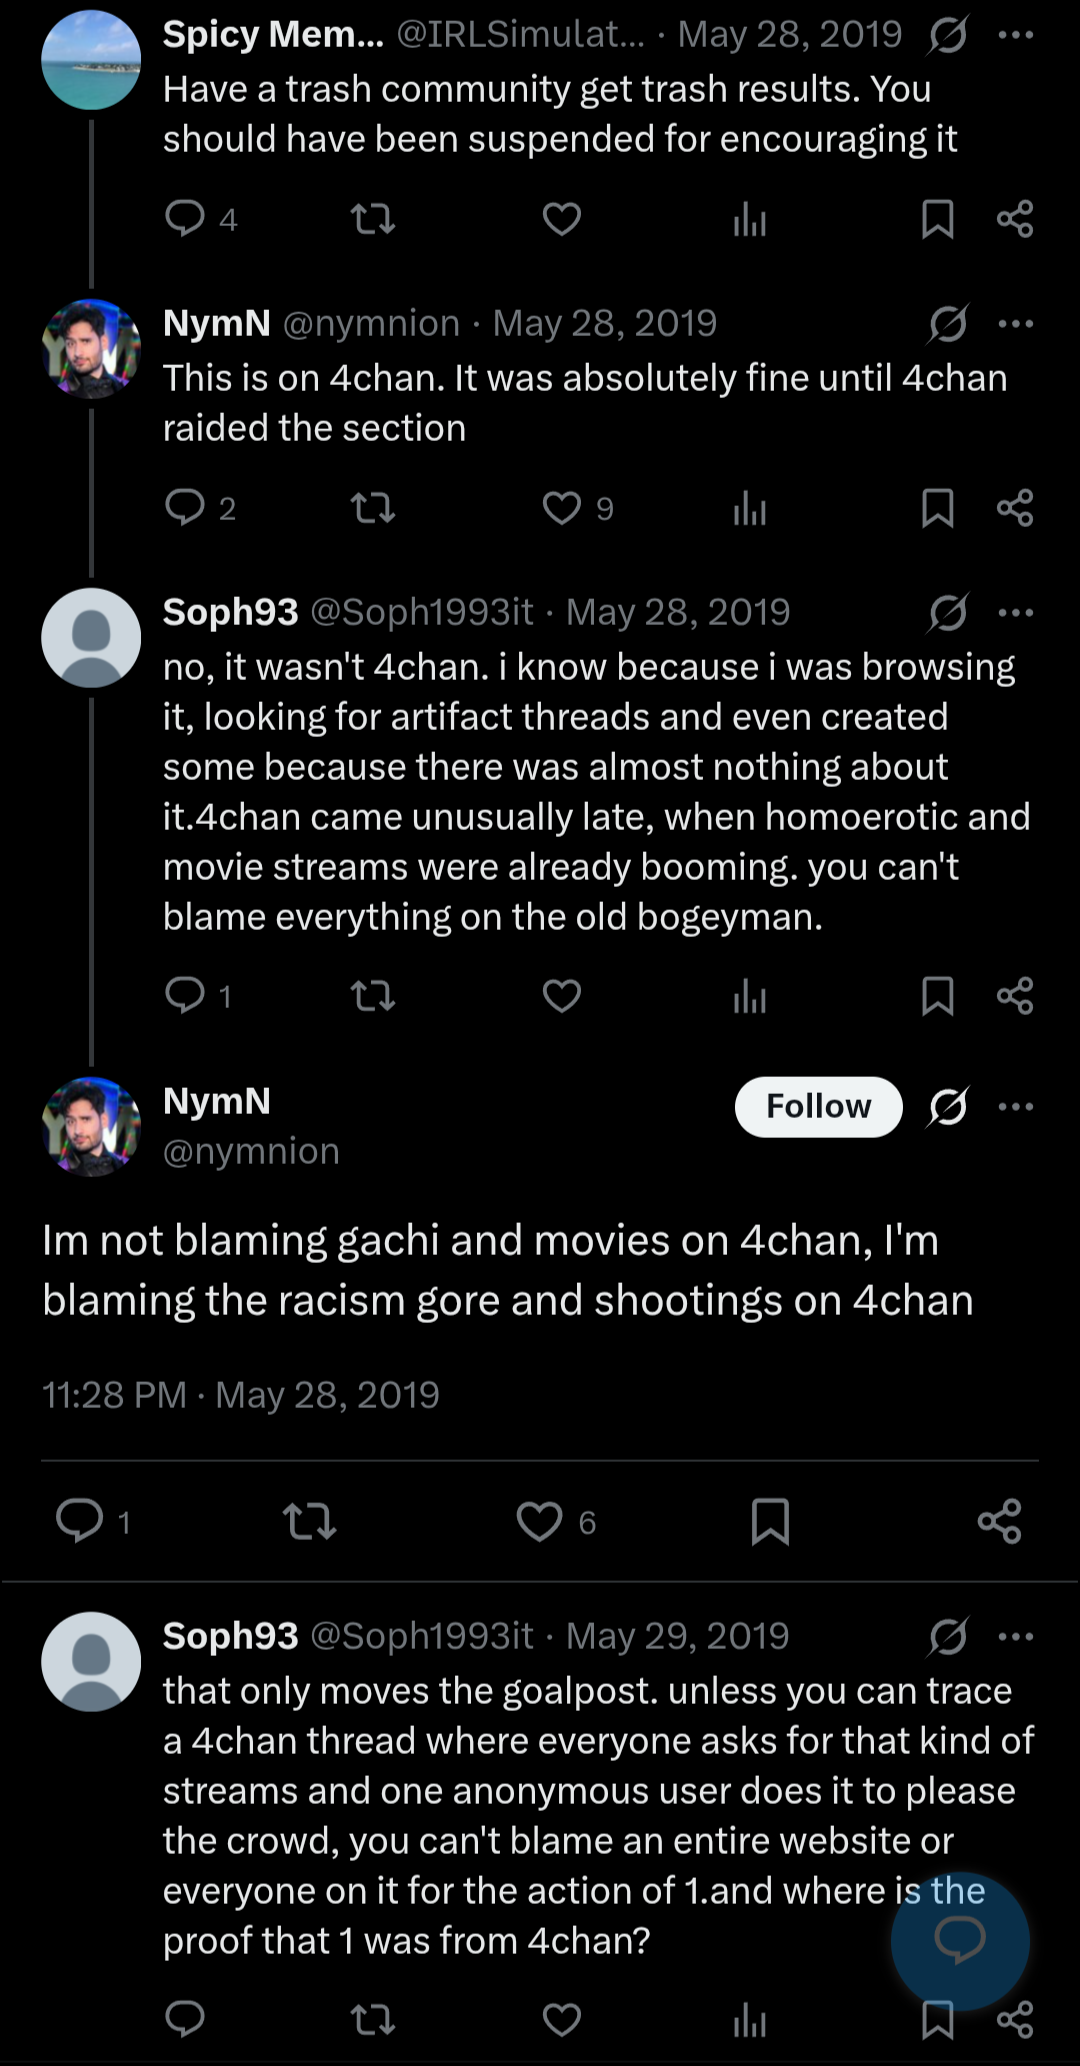Repost Soph93's tweet about the old bogeyman

pyautogui.click(x=373, y=996)
